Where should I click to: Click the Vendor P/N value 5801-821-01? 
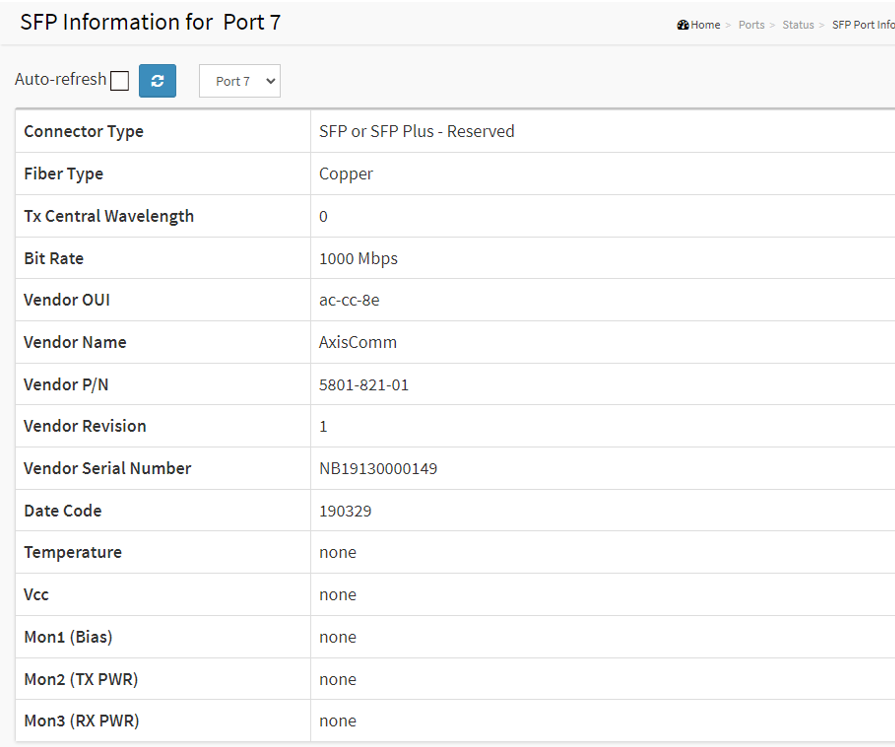point(364,385)
